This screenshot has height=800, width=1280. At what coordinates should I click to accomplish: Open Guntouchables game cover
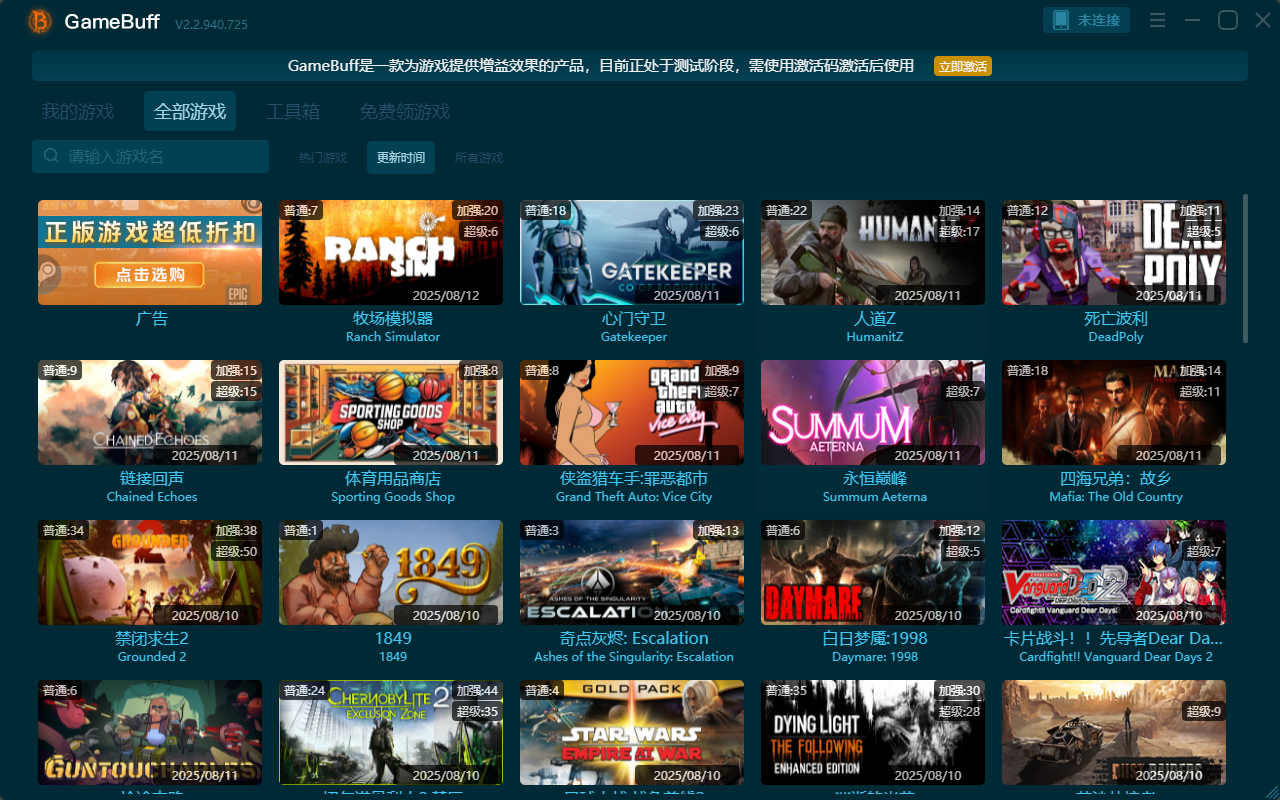click(150, 732)
